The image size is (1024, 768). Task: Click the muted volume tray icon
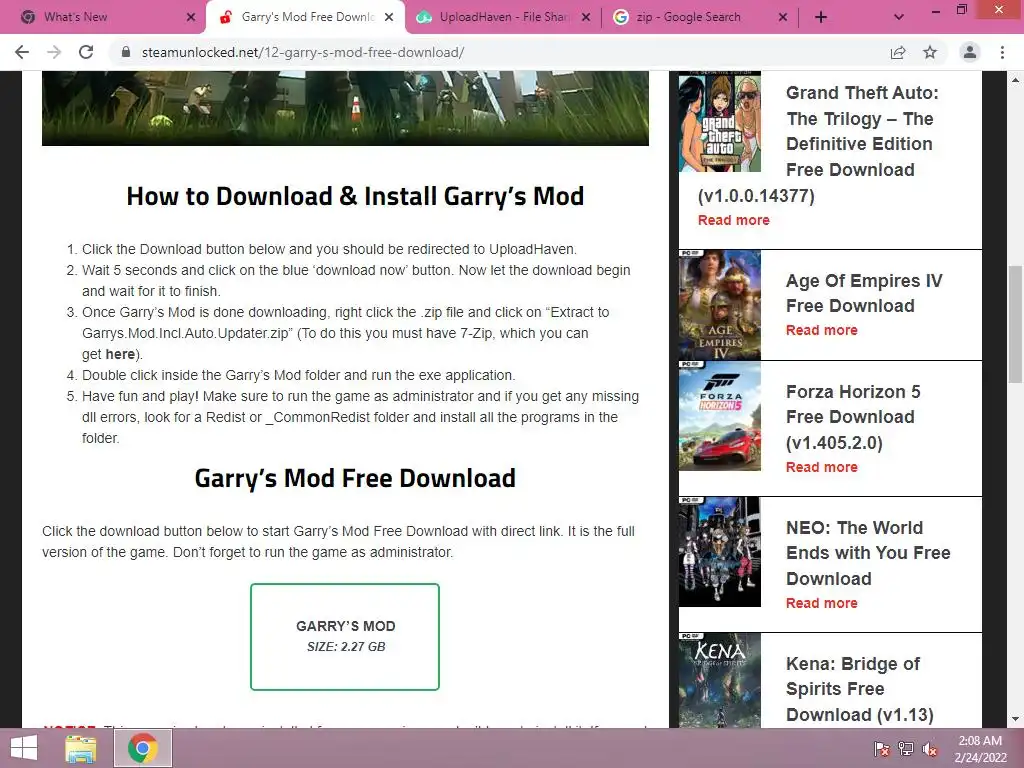coord(930,748)
